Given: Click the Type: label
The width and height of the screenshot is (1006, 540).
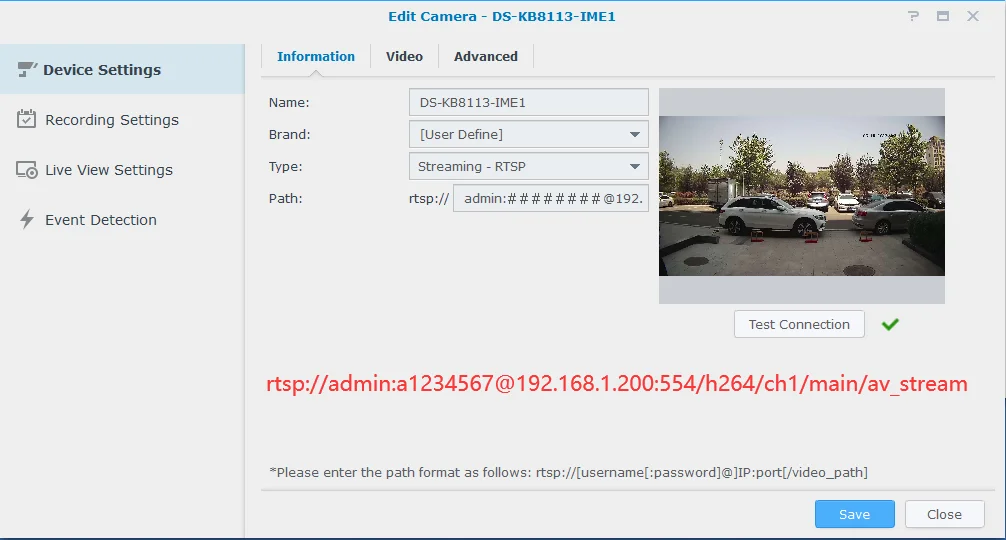Looking at the screenshot, I should pyautogui.click(x=286, y=167).
